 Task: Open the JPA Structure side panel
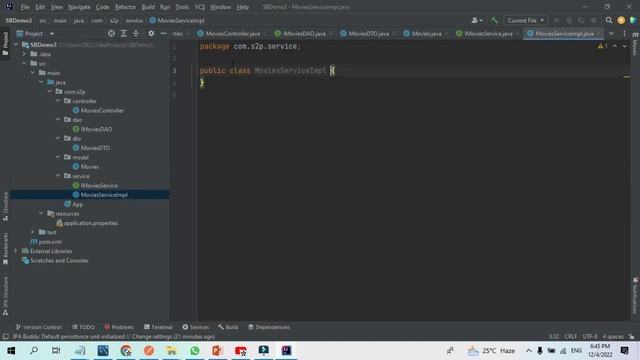point(5,296)
